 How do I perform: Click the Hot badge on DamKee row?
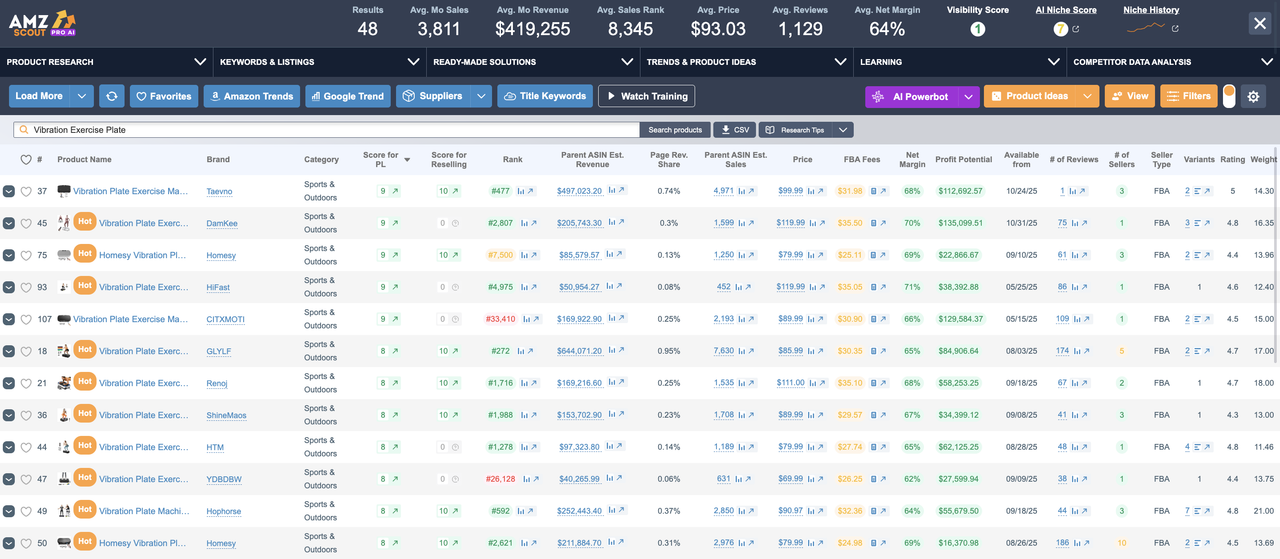(85, 223)
